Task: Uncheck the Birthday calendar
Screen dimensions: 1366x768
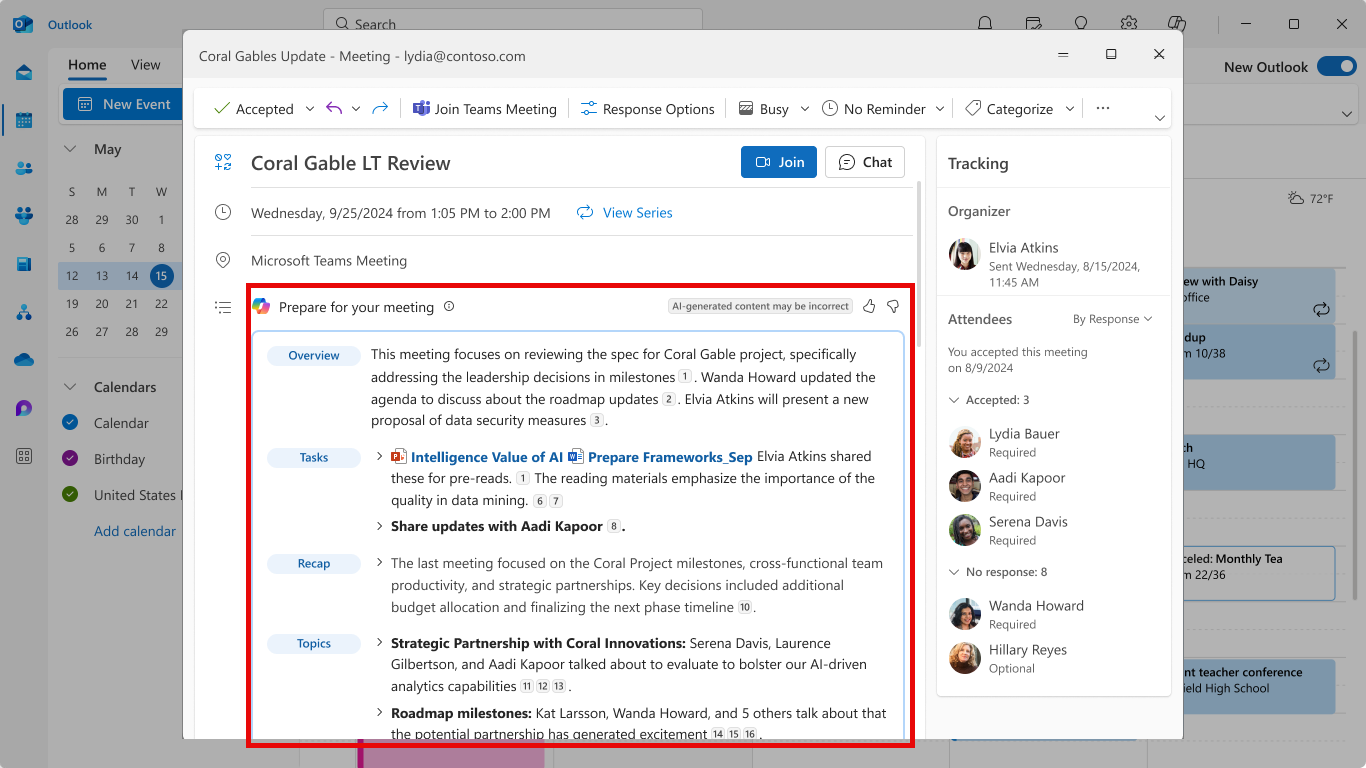Action: (70, 459)
